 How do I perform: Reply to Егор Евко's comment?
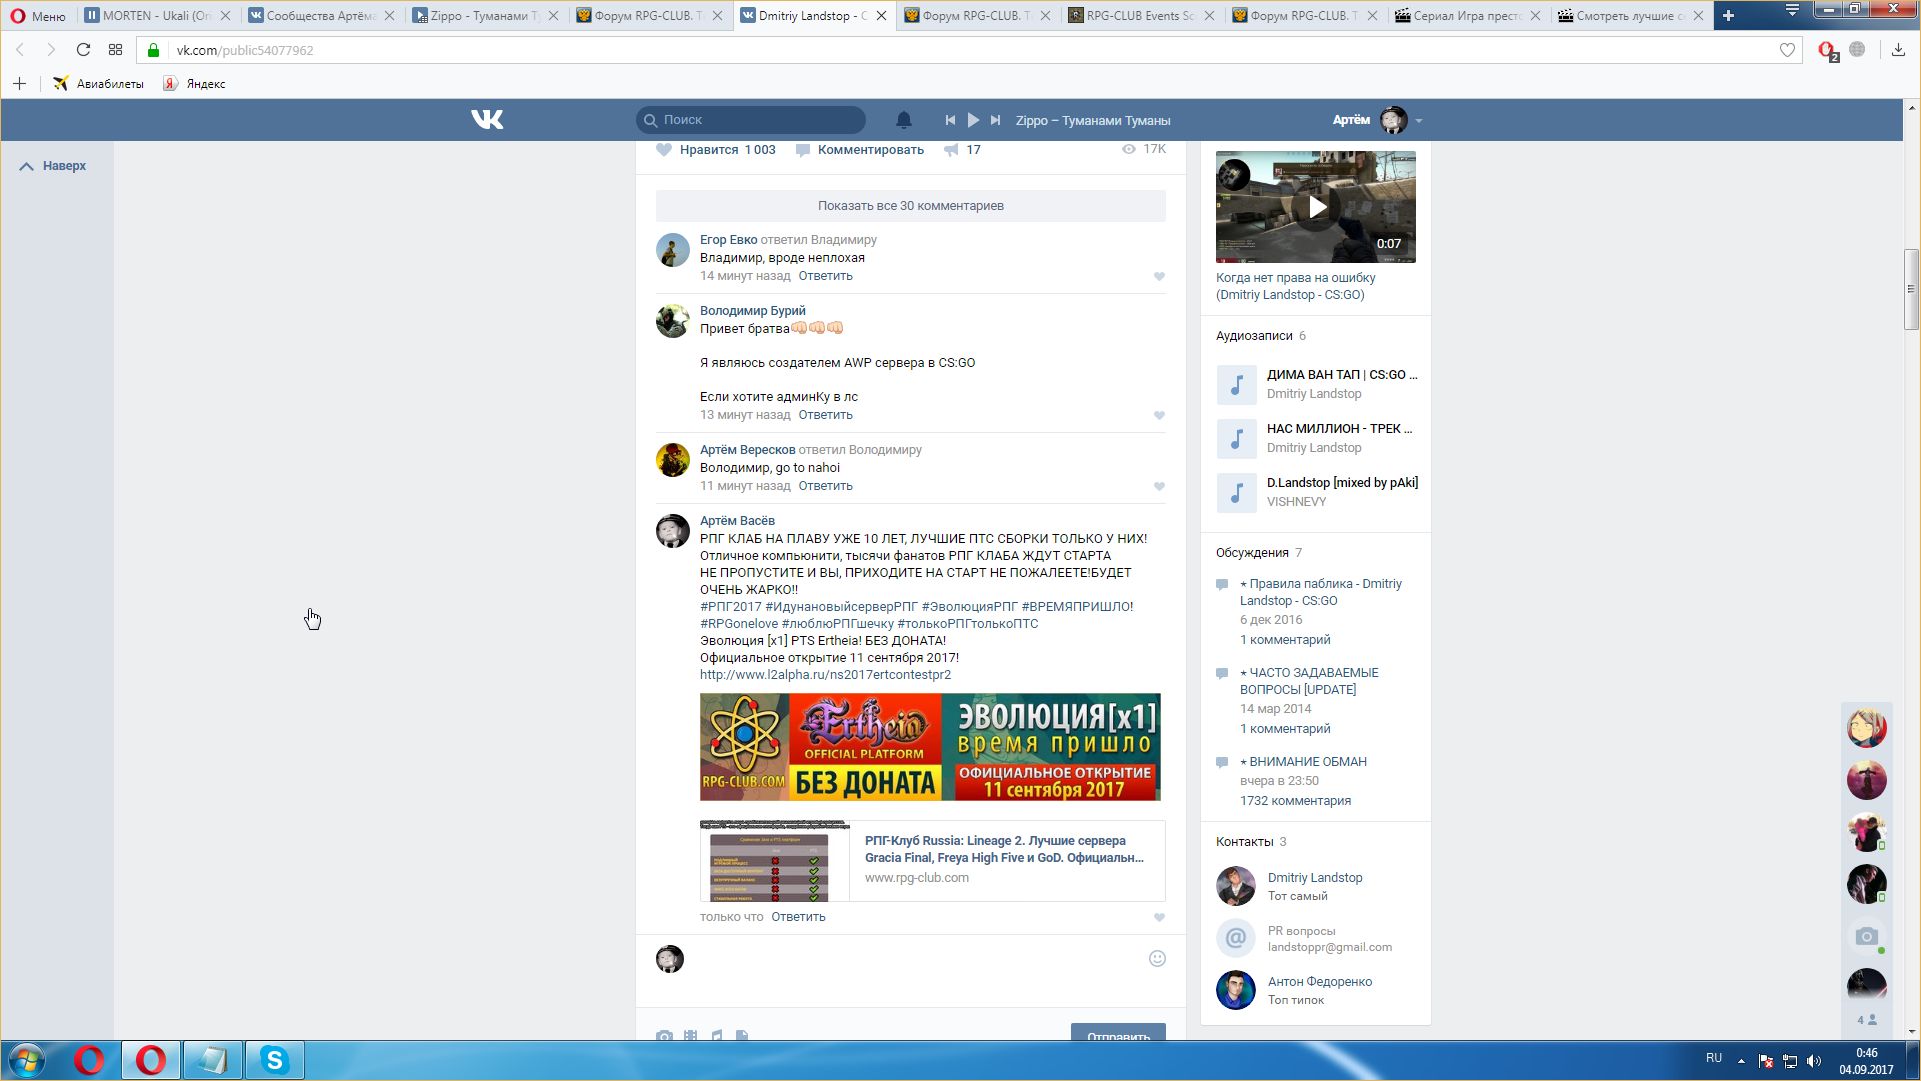click(825, 276)
